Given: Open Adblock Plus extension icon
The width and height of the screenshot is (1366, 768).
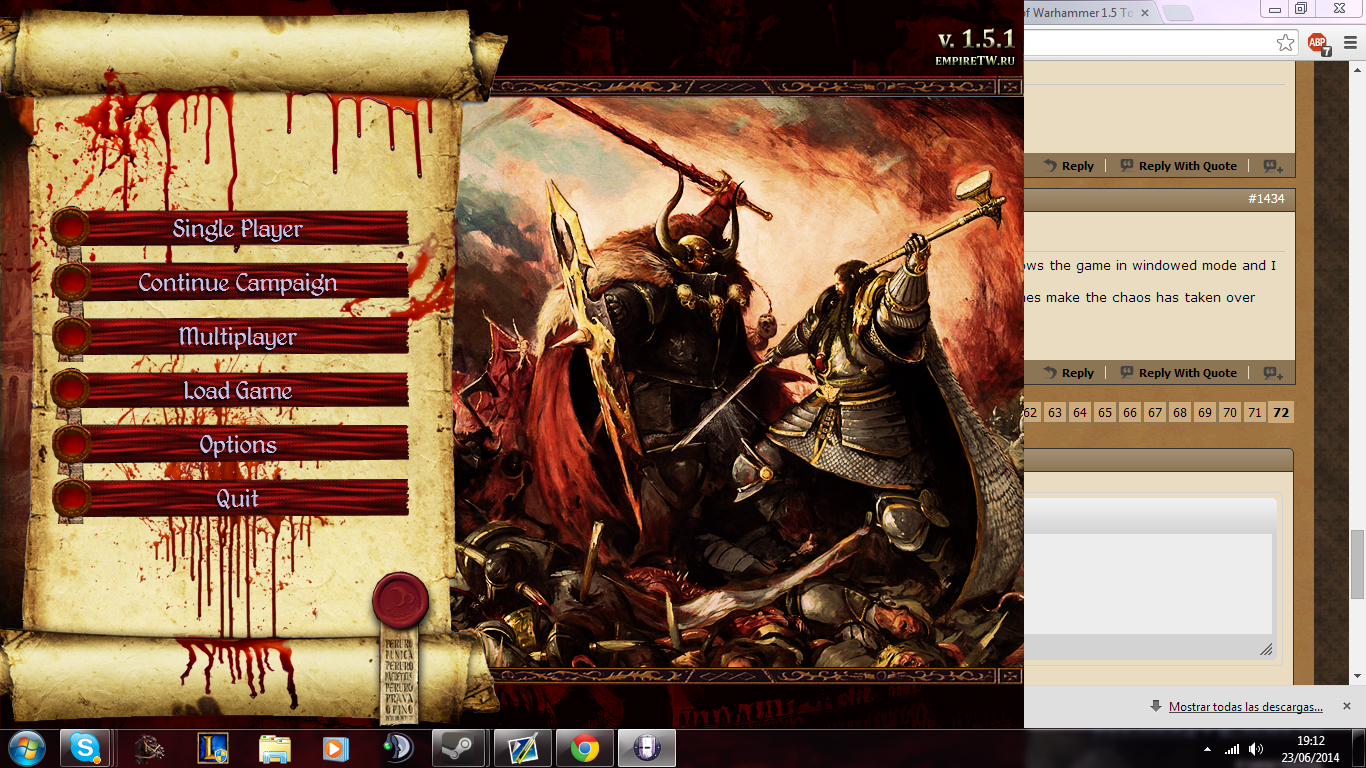Looking at the screenshot, I should tap(1320, 44).
